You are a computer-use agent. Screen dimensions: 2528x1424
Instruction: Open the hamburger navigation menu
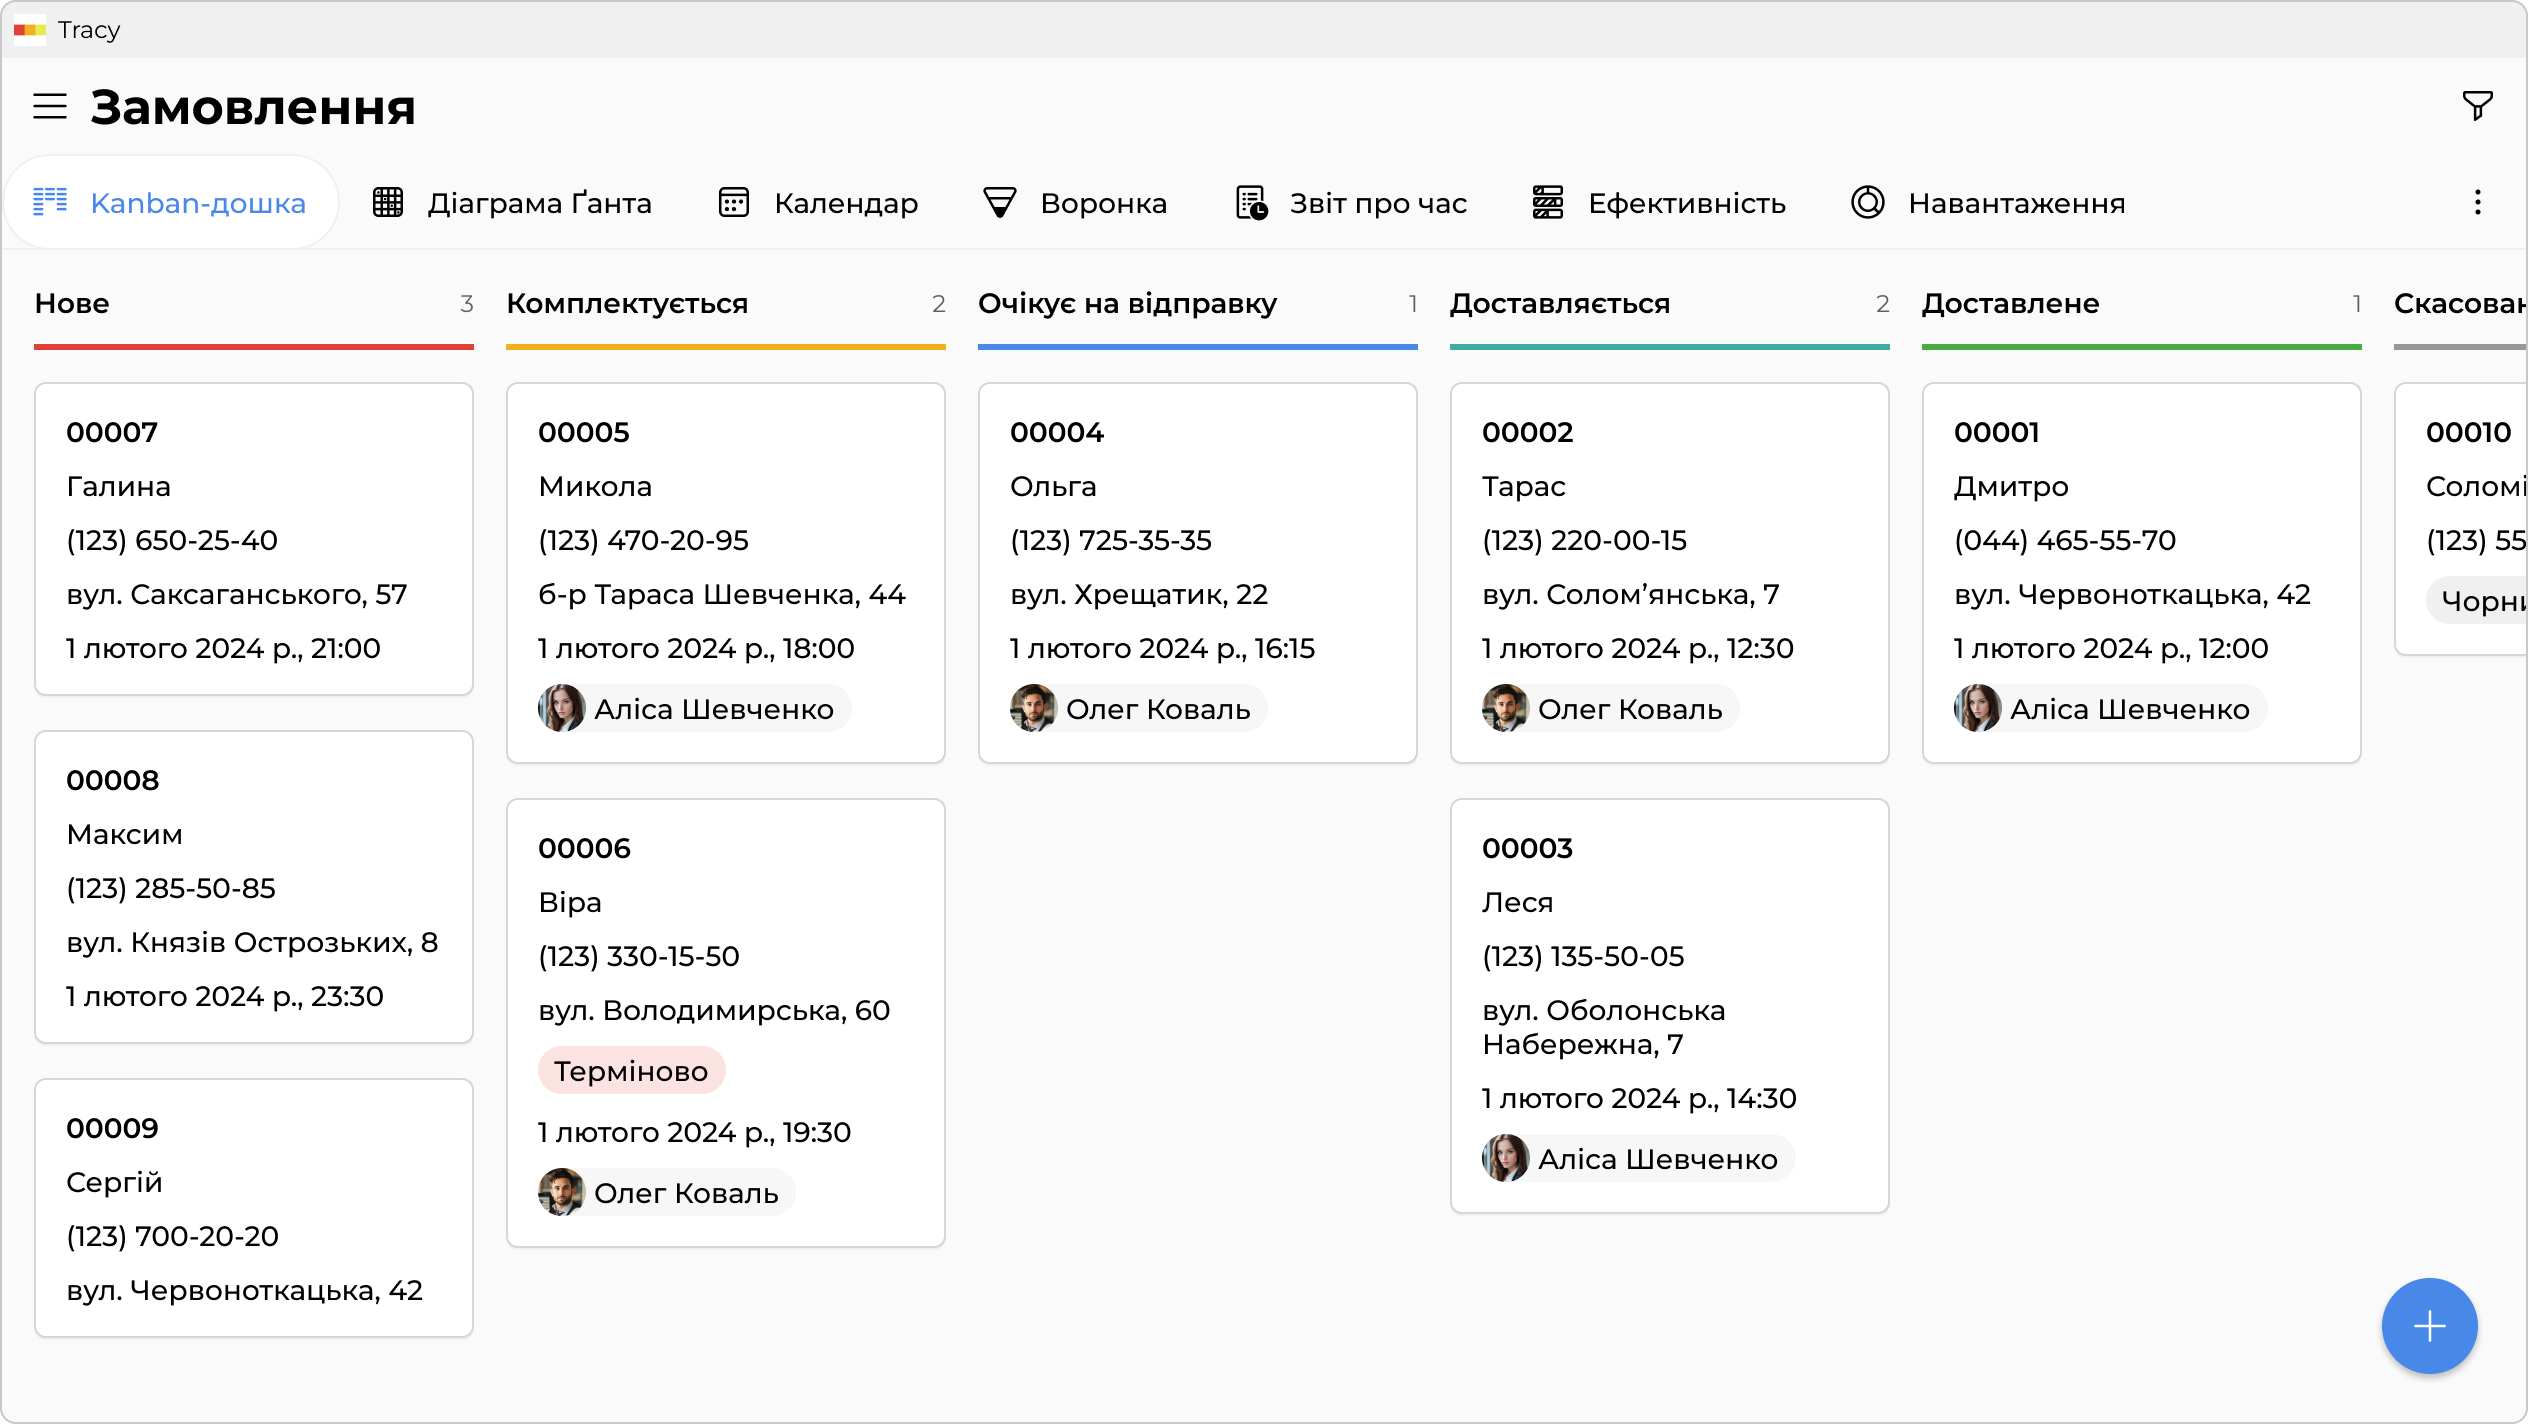click(x=50, y=107)
